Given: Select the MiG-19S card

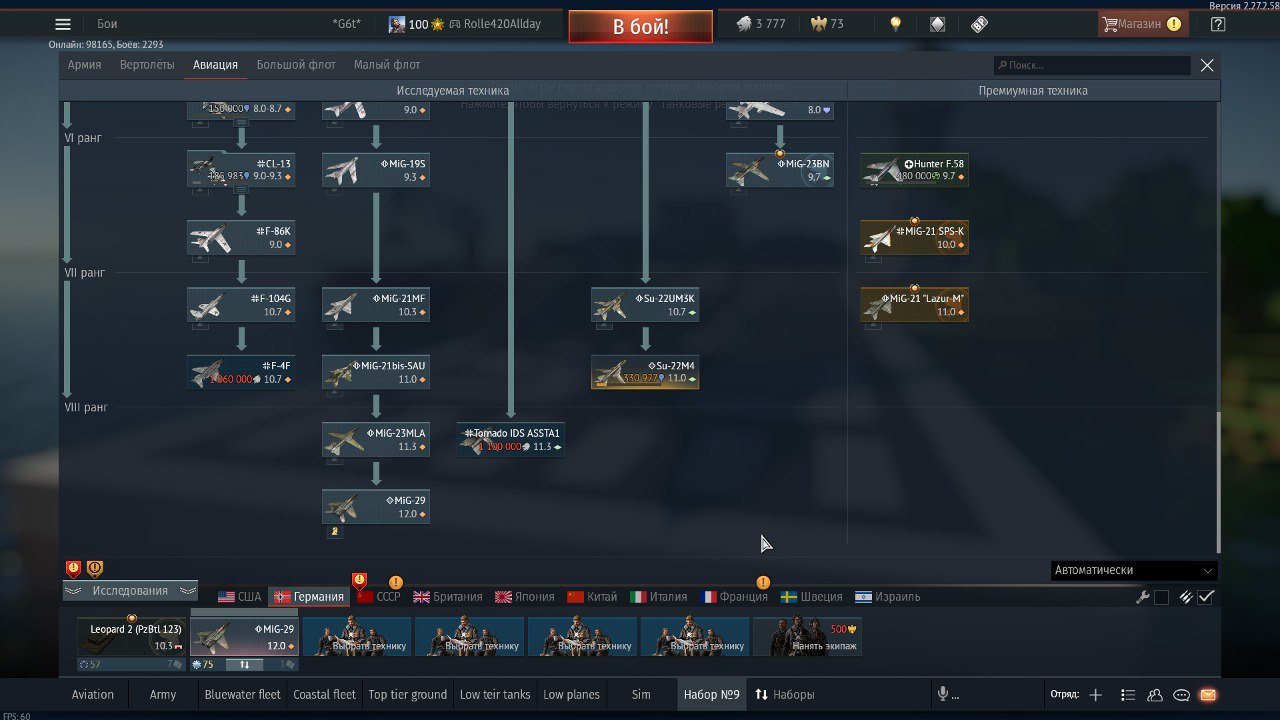Looking at the screenshot, I should tap(376, 170).
